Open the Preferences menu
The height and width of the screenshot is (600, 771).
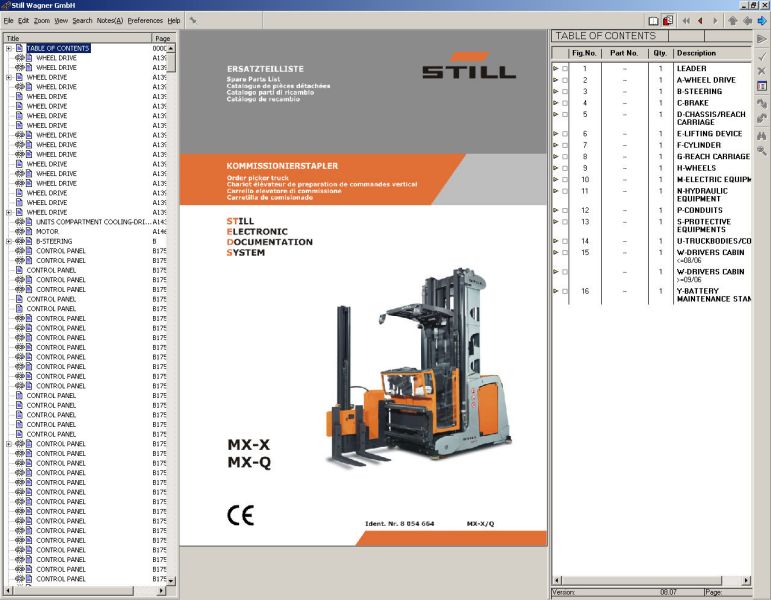click(x=145, y=20)
